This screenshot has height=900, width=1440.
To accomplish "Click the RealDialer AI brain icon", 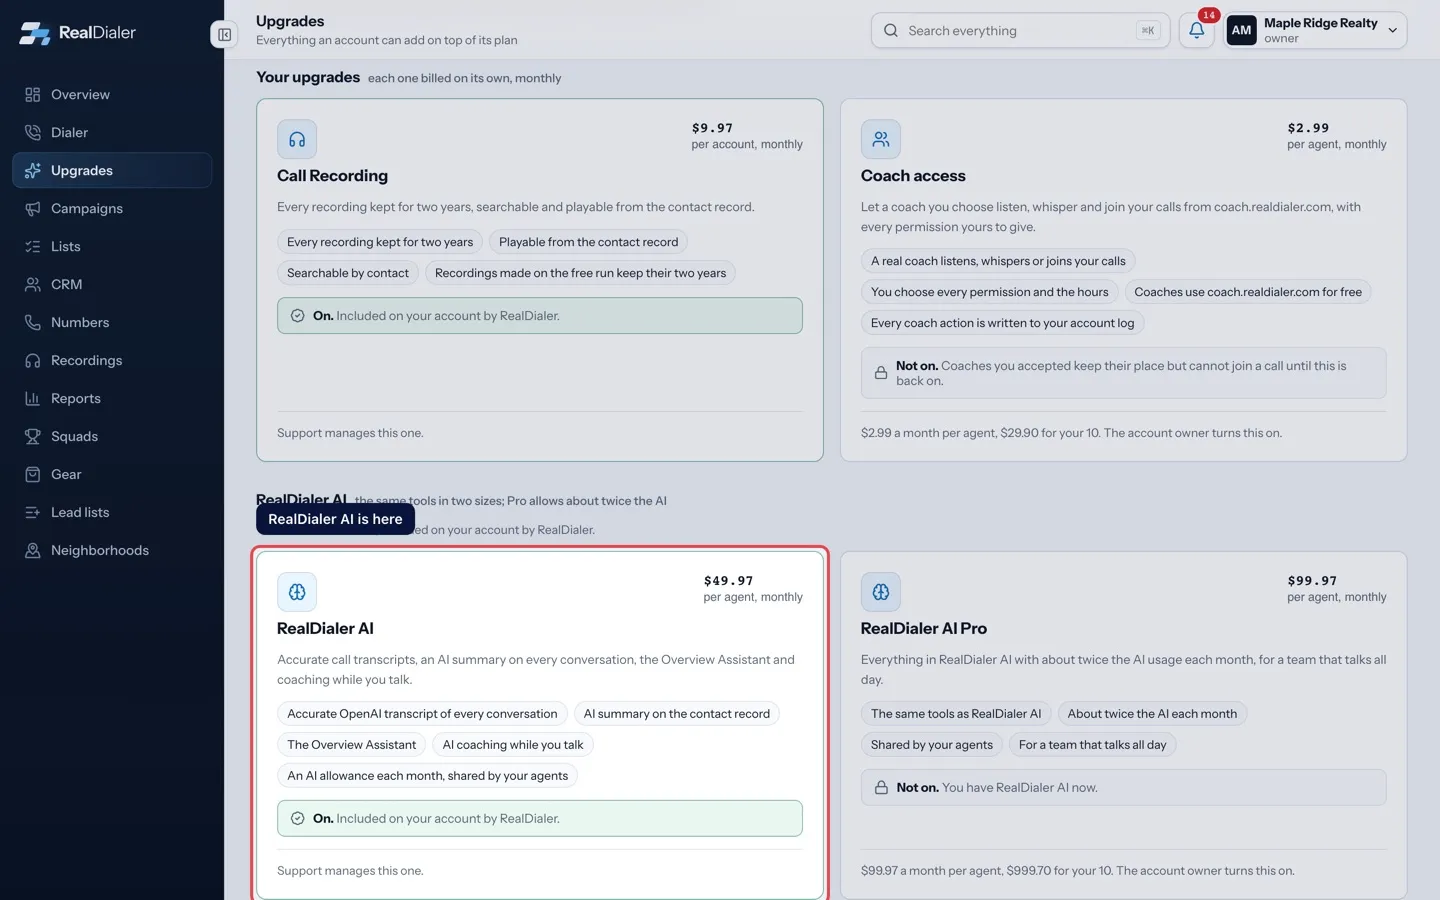I will point(297,592).
